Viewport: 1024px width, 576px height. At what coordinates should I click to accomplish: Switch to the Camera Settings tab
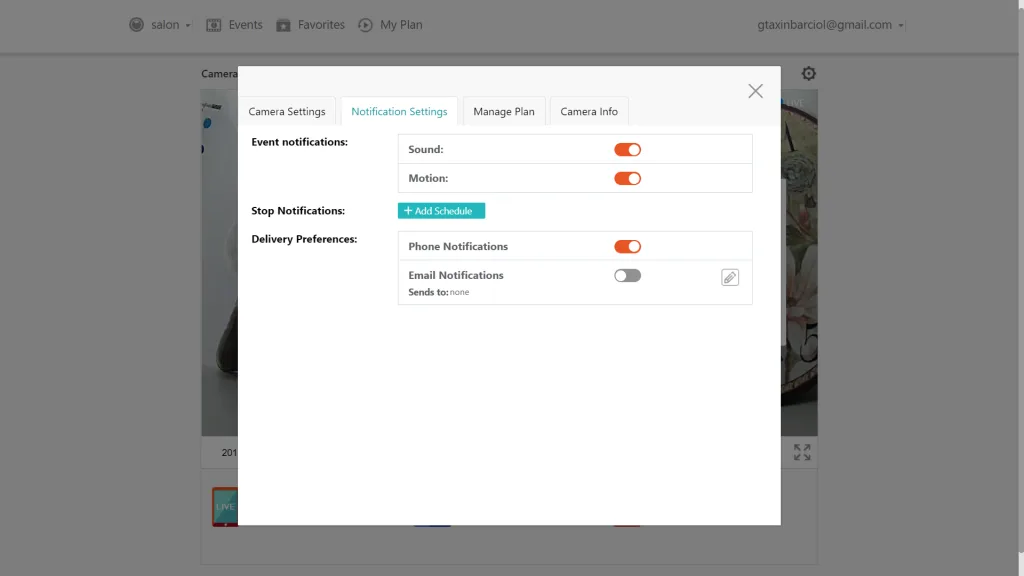(x=287, y=112)
